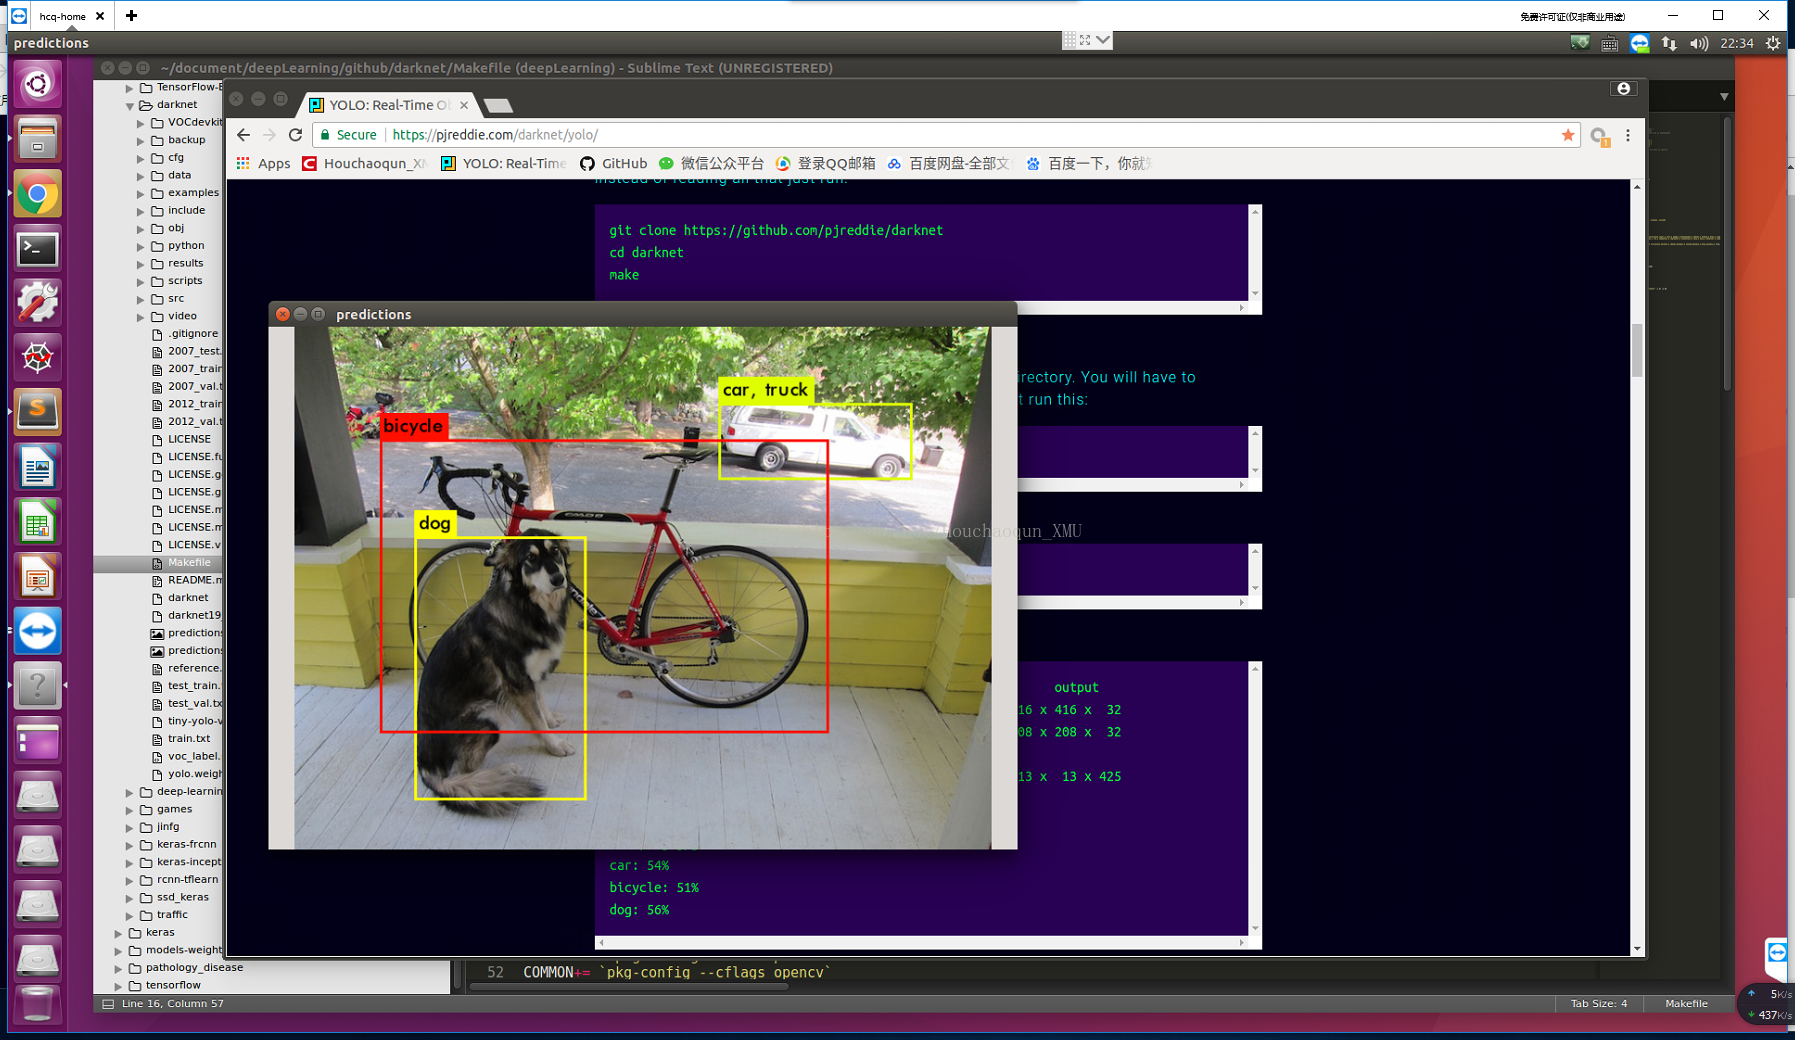1795x1040 pixels.
Task: Open a new Chrome tab
Action: (x=497, y=105)
